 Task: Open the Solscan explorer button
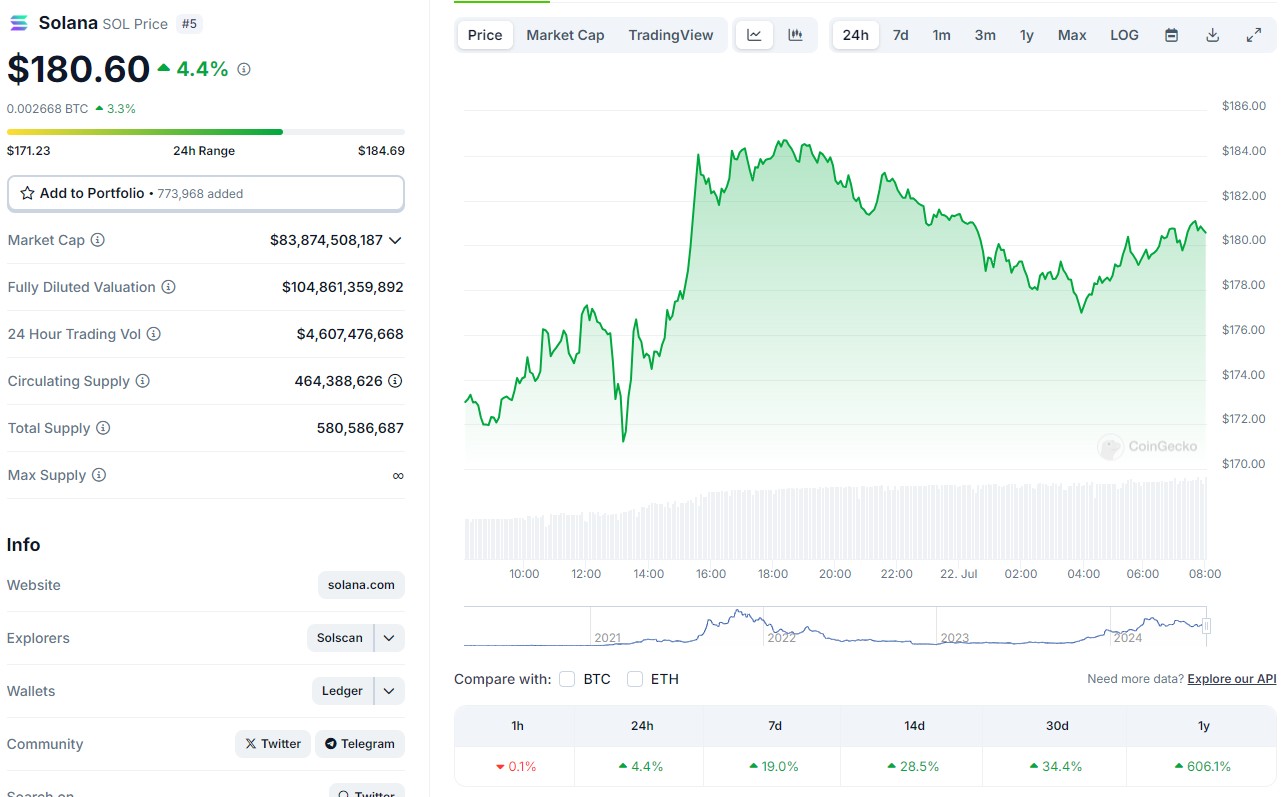click(x=340, y=638)
